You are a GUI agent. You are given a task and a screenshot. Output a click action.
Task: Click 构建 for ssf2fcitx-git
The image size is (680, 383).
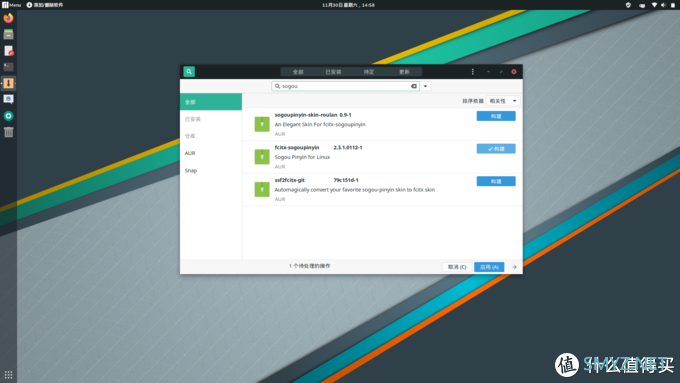coord(496,181)
